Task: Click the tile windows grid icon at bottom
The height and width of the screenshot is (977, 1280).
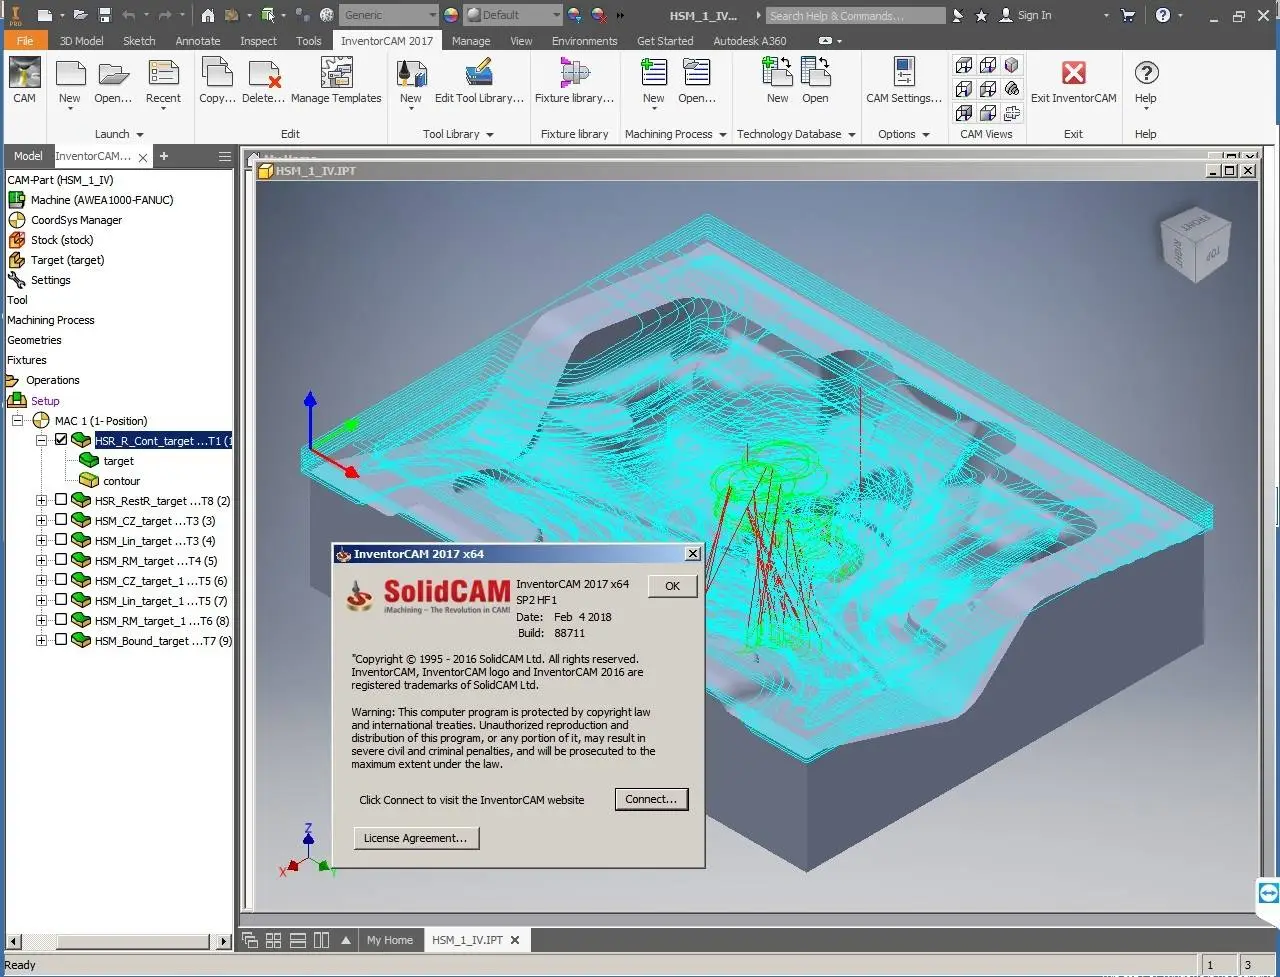Action: 273,940
